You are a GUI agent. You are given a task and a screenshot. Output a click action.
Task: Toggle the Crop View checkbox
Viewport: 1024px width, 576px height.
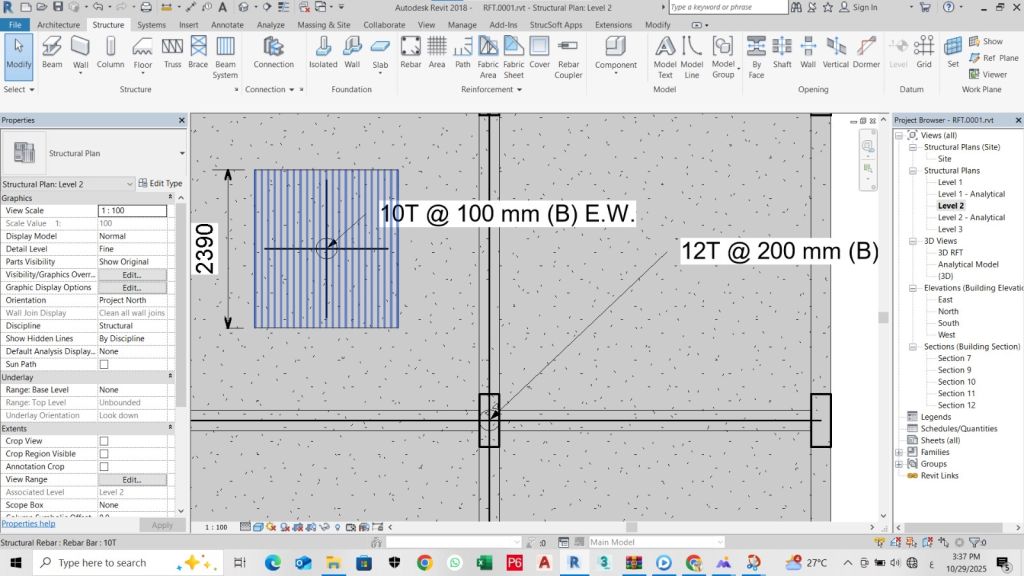pos(104,441)
